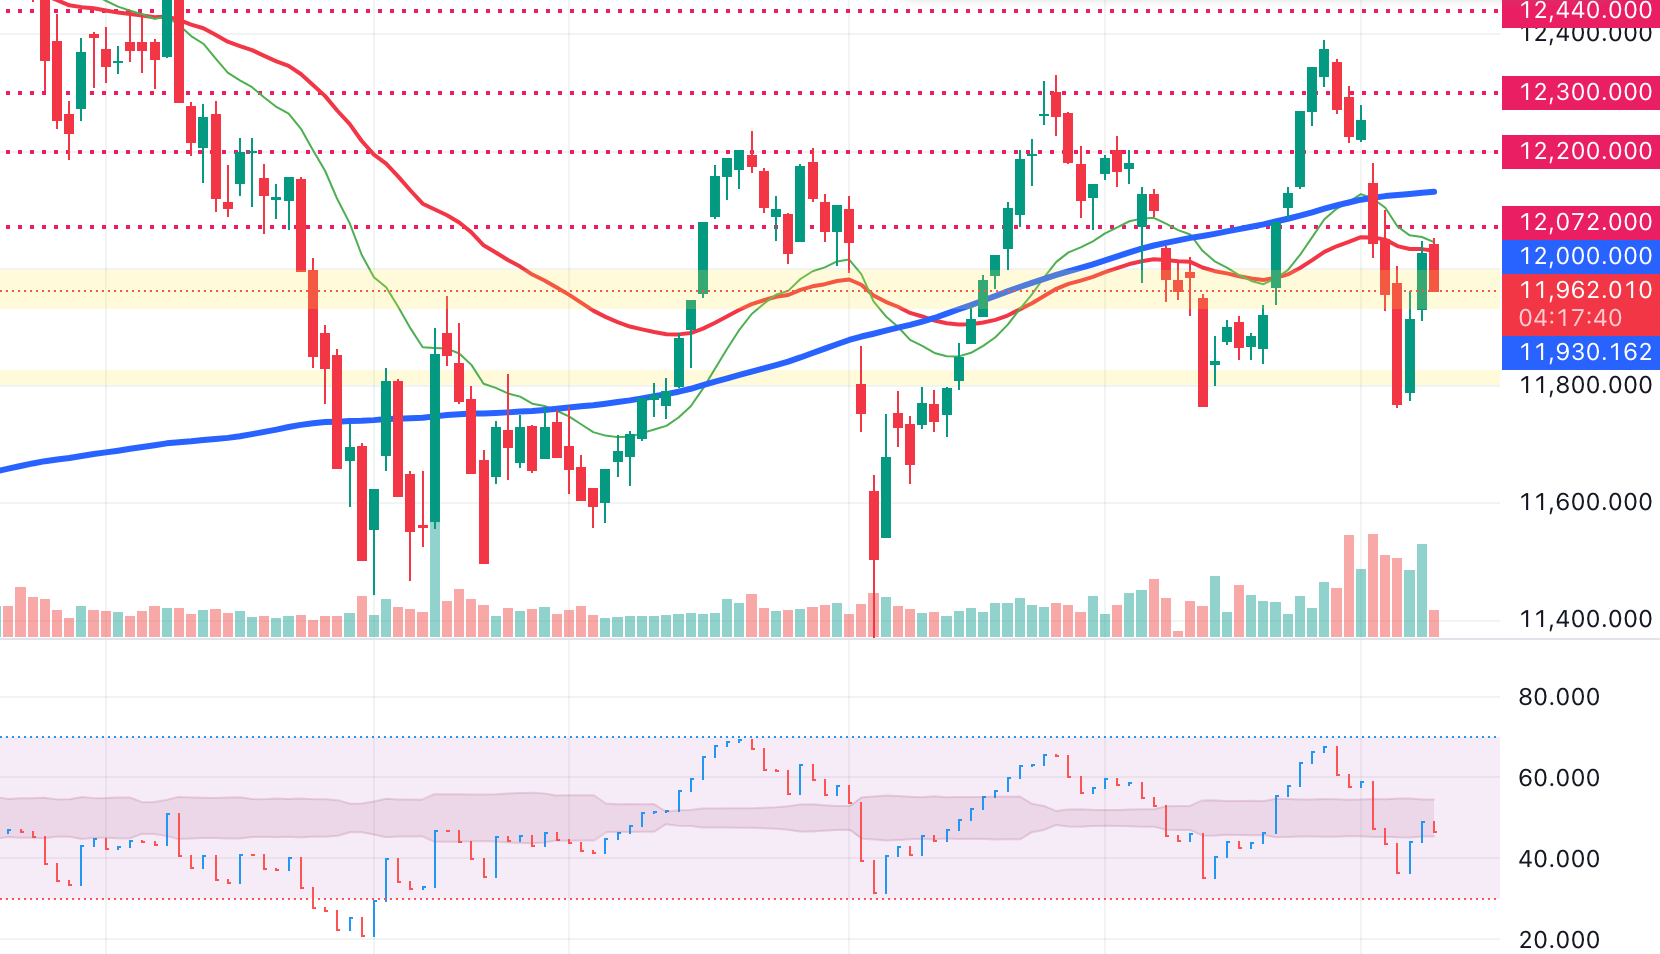Viewport: 1660px width, 954px height.
Task: Click the 12,440.000 red price label
Action: (x=1584, y=11)
